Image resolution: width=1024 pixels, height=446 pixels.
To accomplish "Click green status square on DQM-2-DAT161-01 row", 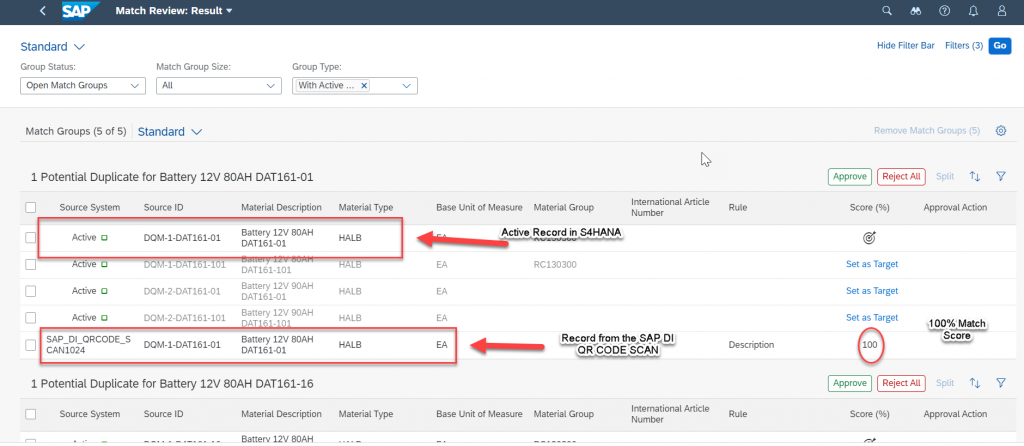I will click(x=104, y=291).
